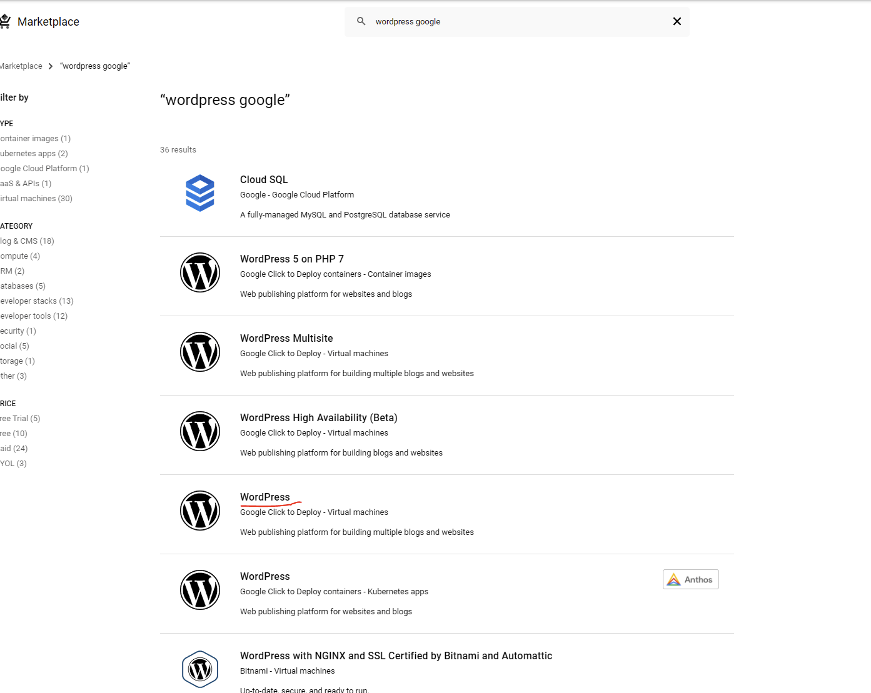This screenshot has height=693, width=871.
Task: Click the Marketplace cart icon
Action: tap(5, 22)
